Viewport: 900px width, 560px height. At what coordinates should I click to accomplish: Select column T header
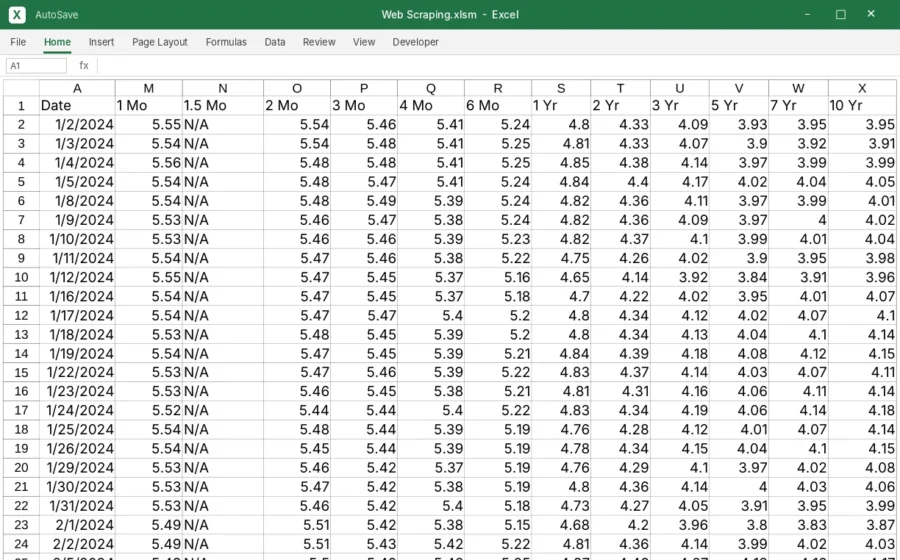pos(620,88)
